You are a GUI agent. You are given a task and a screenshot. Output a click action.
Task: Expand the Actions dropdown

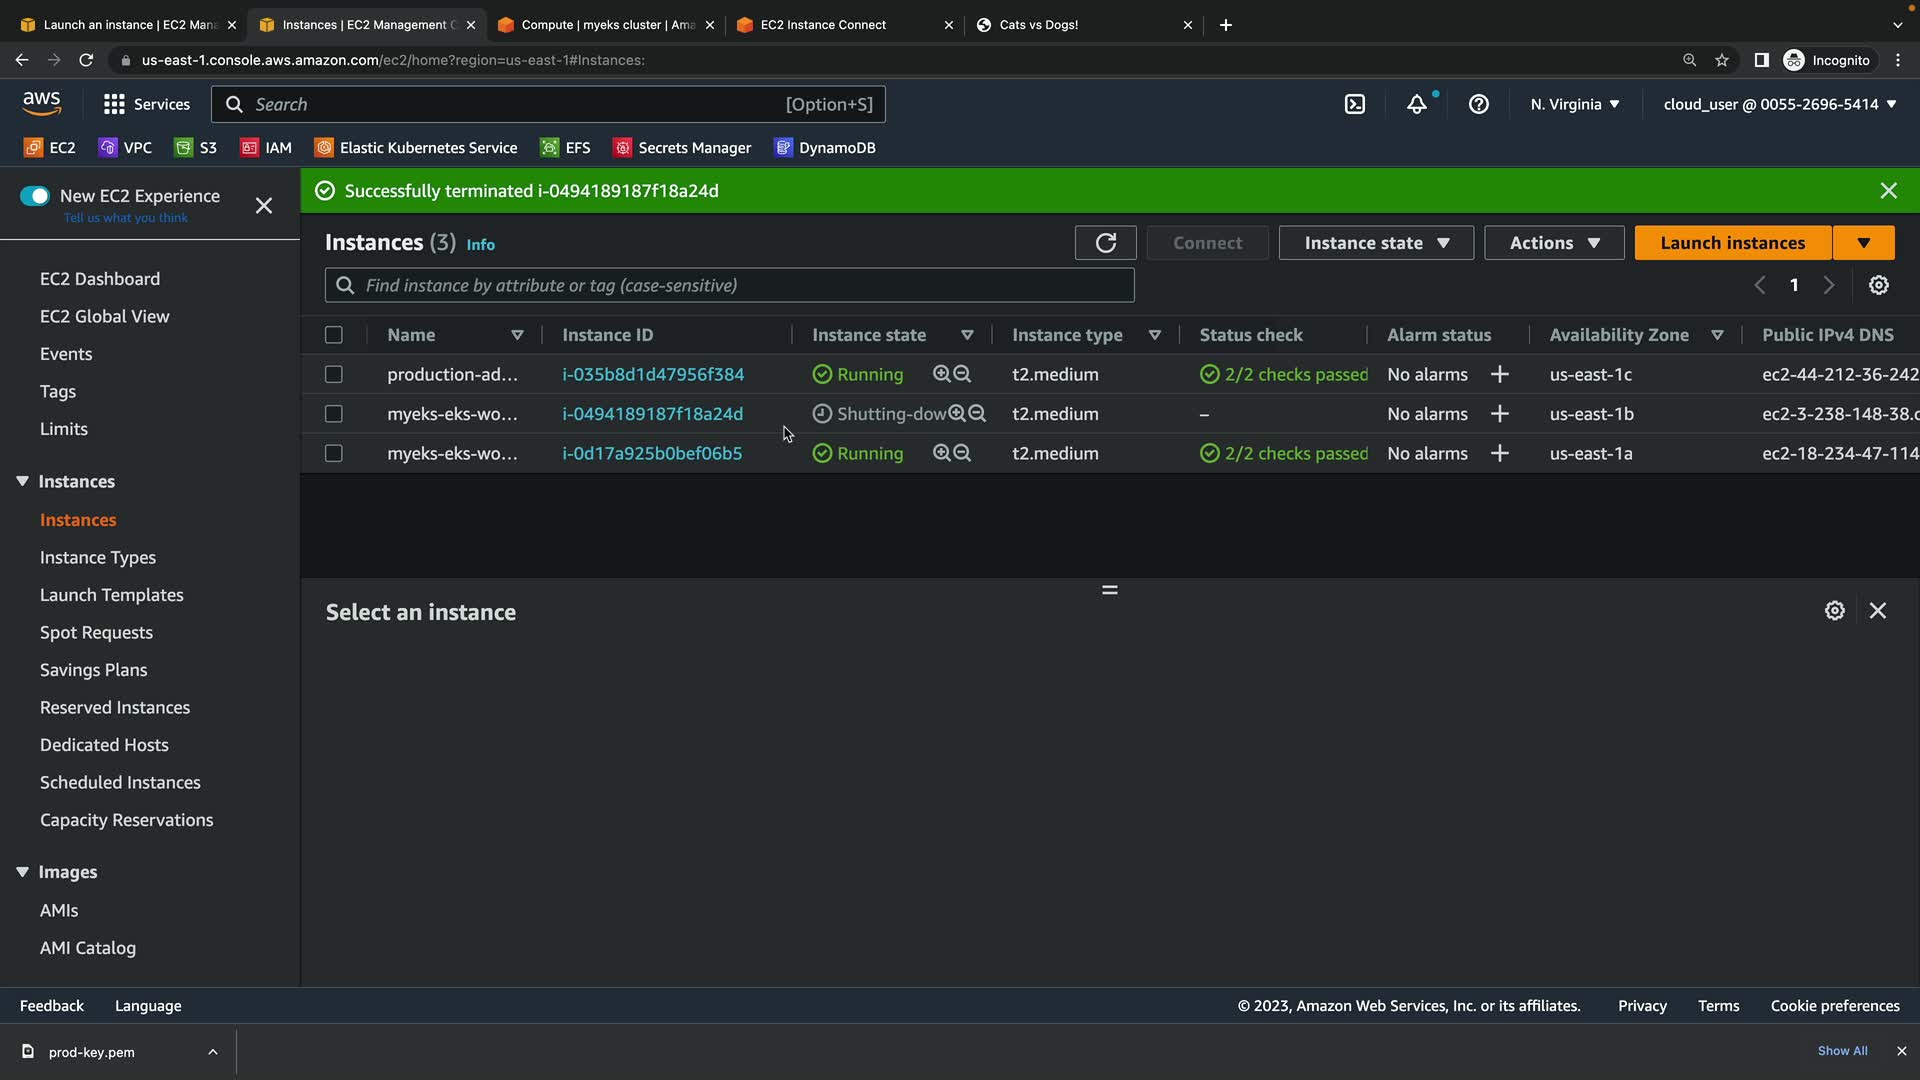point(1554,243)
